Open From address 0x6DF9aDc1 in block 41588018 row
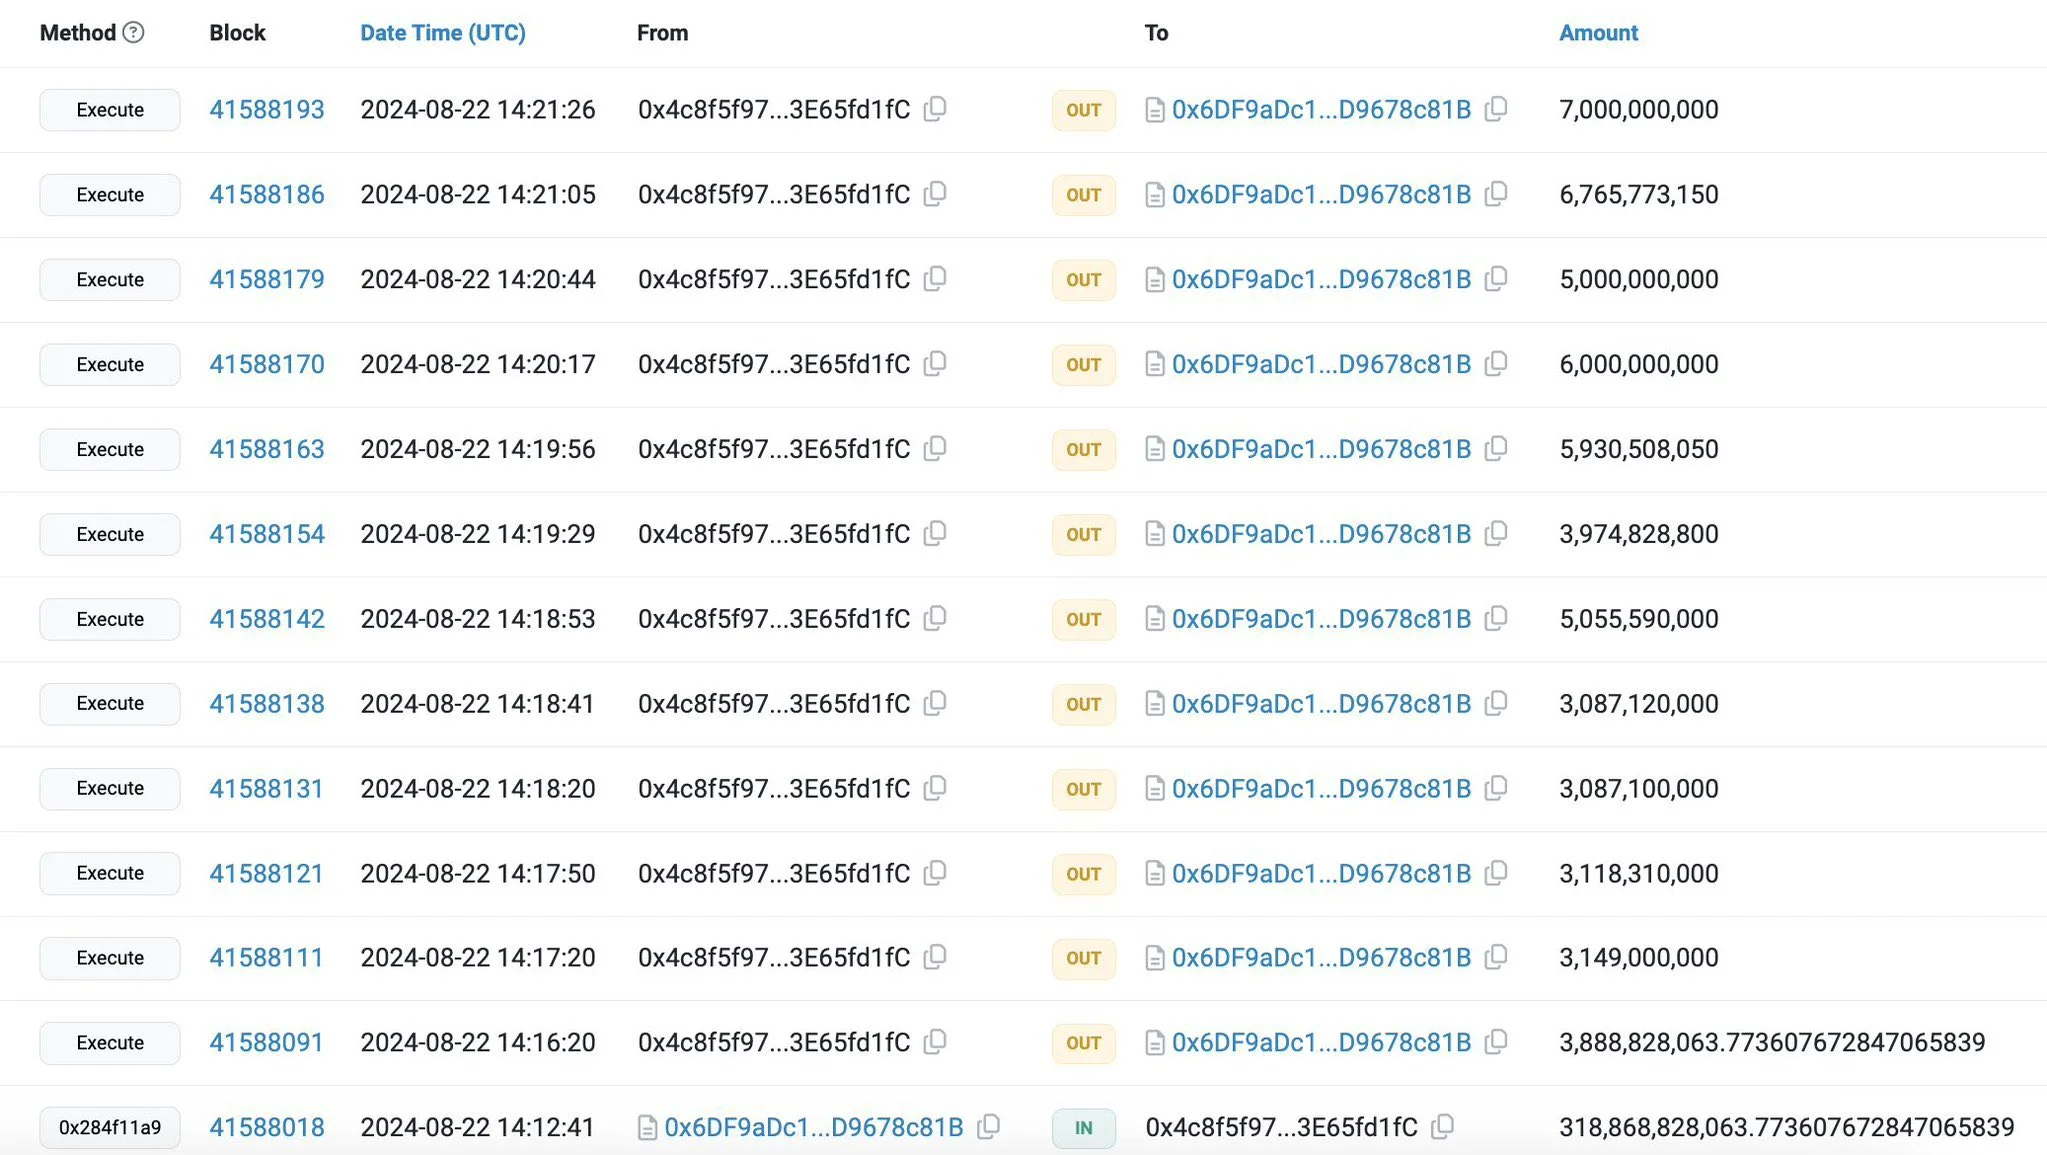The image size is (2047, 1155). click(813, 1127)
